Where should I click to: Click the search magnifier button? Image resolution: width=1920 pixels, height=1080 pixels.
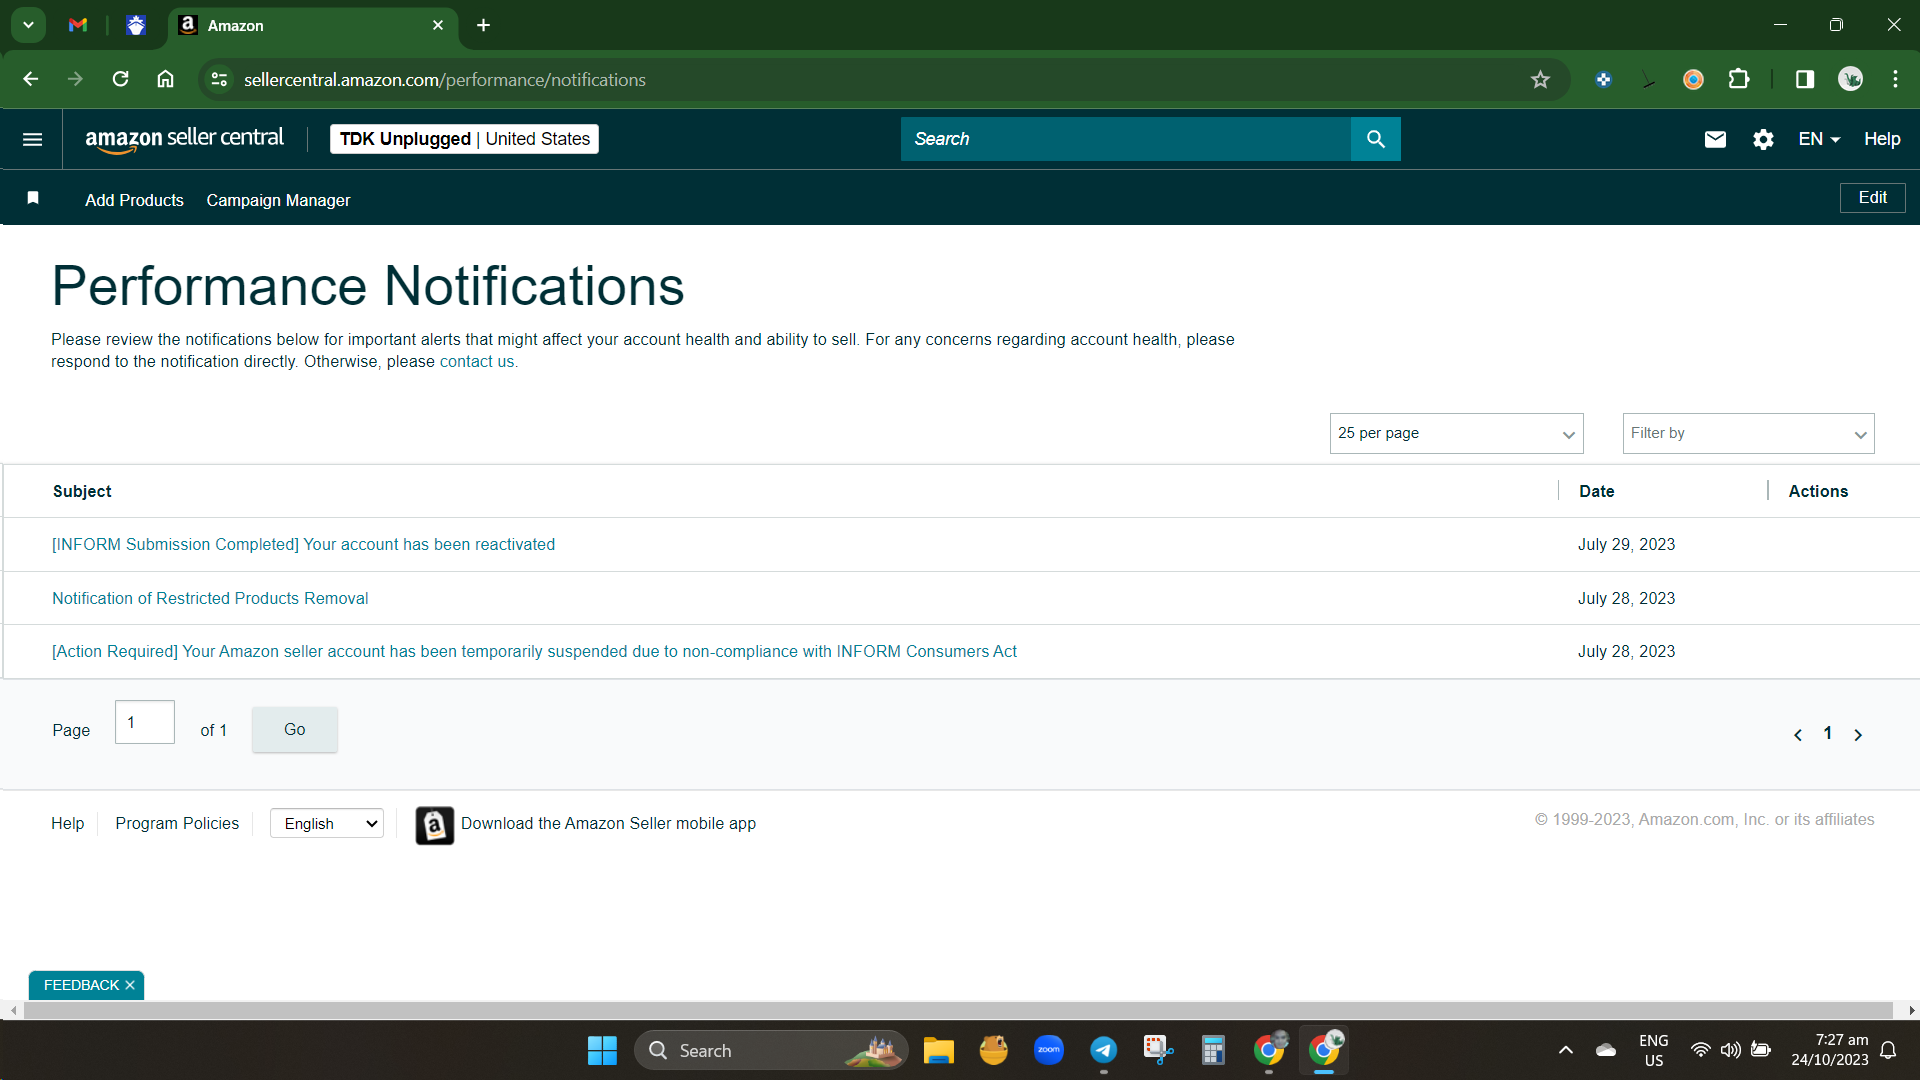[x=1375, y=139]
